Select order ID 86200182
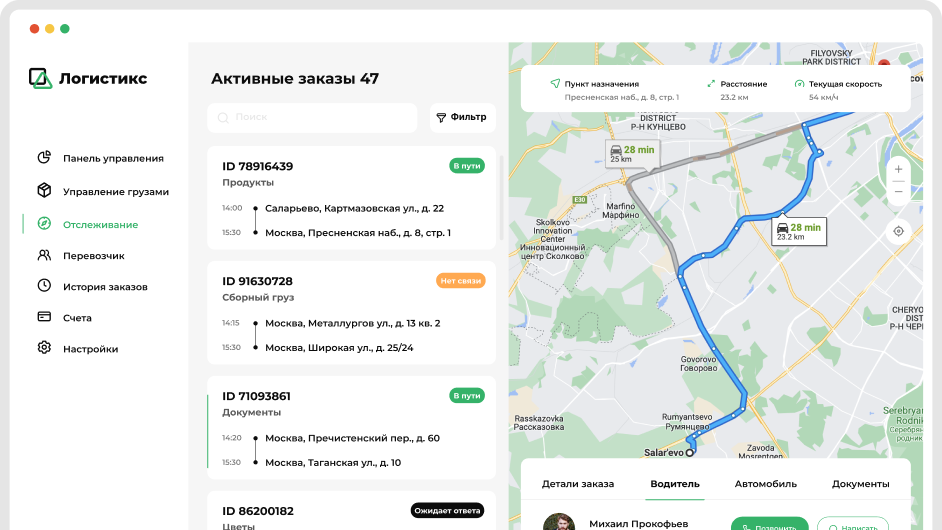942x530 pixels. pos(258,511)
